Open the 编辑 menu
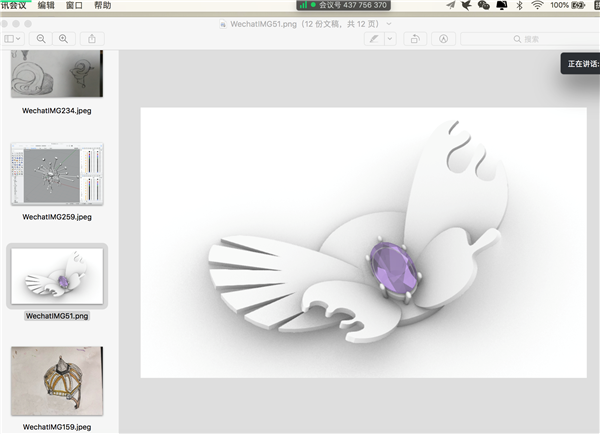 point(46,5)
